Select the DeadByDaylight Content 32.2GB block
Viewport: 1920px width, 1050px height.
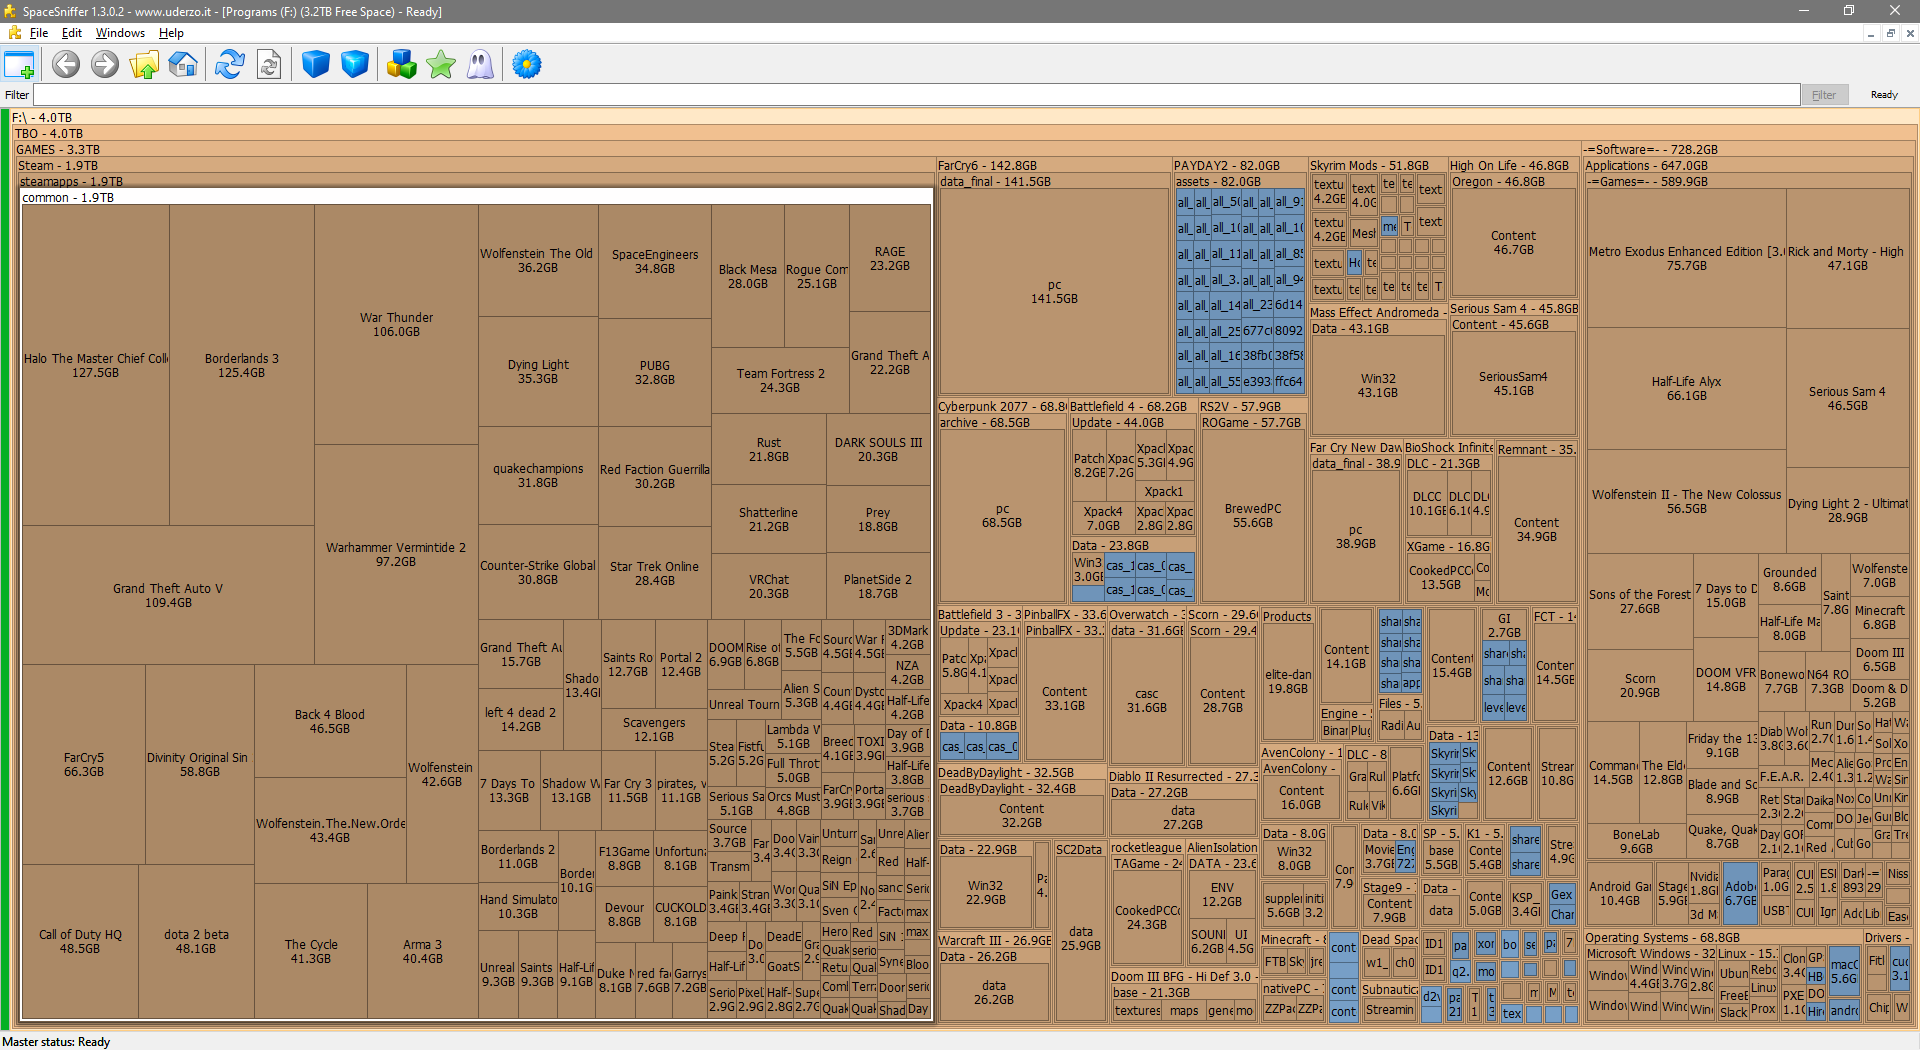(x=1021, y=816)
